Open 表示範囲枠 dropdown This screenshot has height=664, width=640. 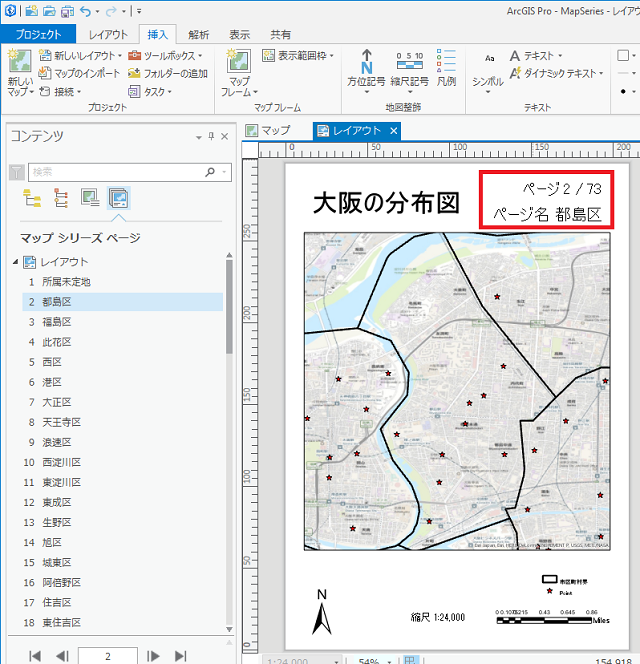point(298,55)
